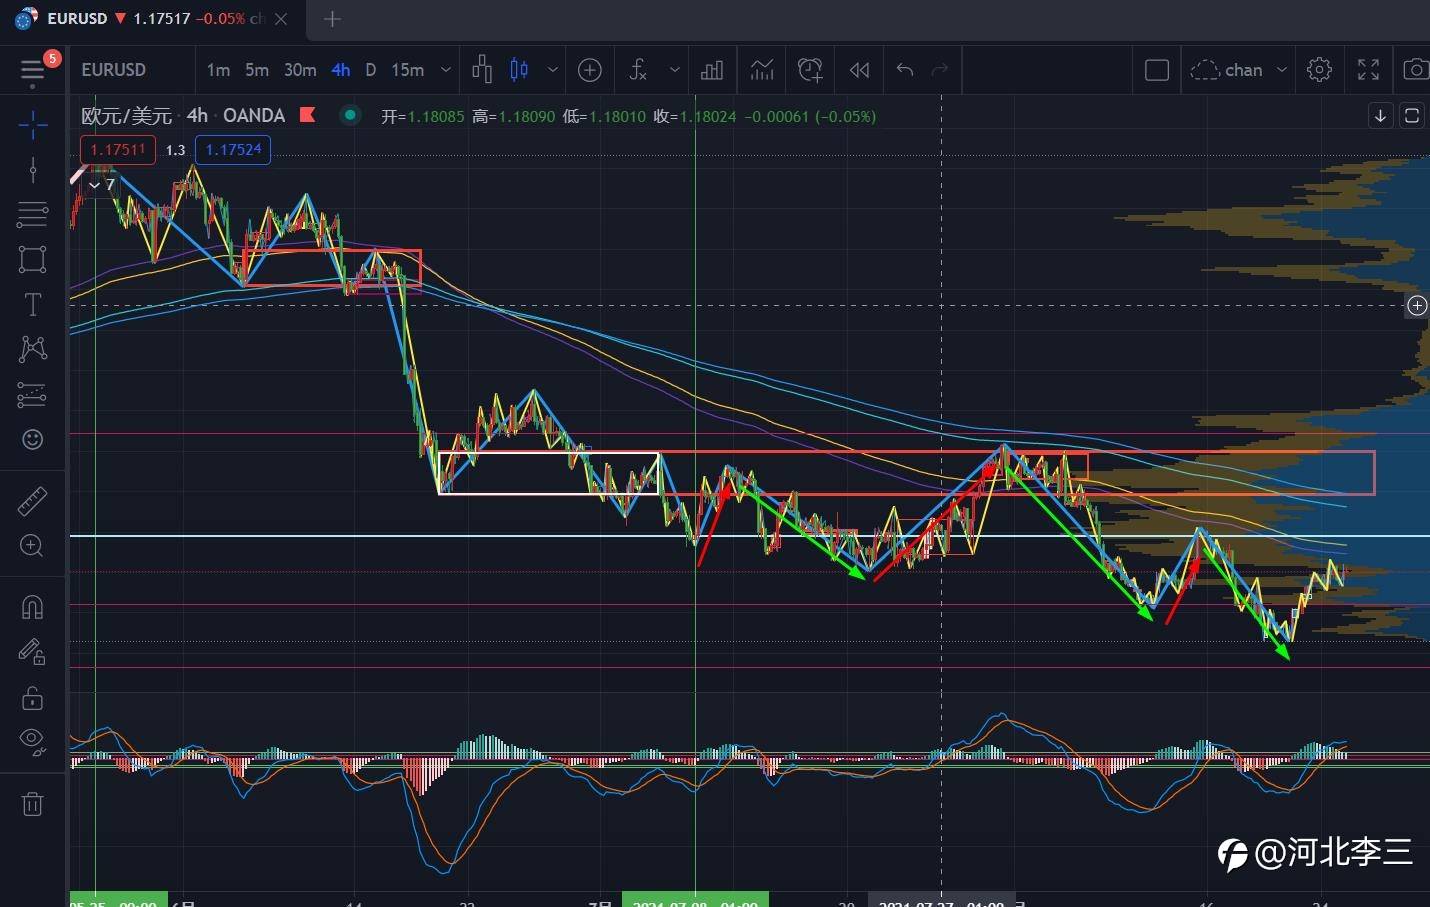Image resolution: width=1430 pixels, height=907 pixels.
Task: Pick the ruler measure tool
Action: [x=32, y=500]
